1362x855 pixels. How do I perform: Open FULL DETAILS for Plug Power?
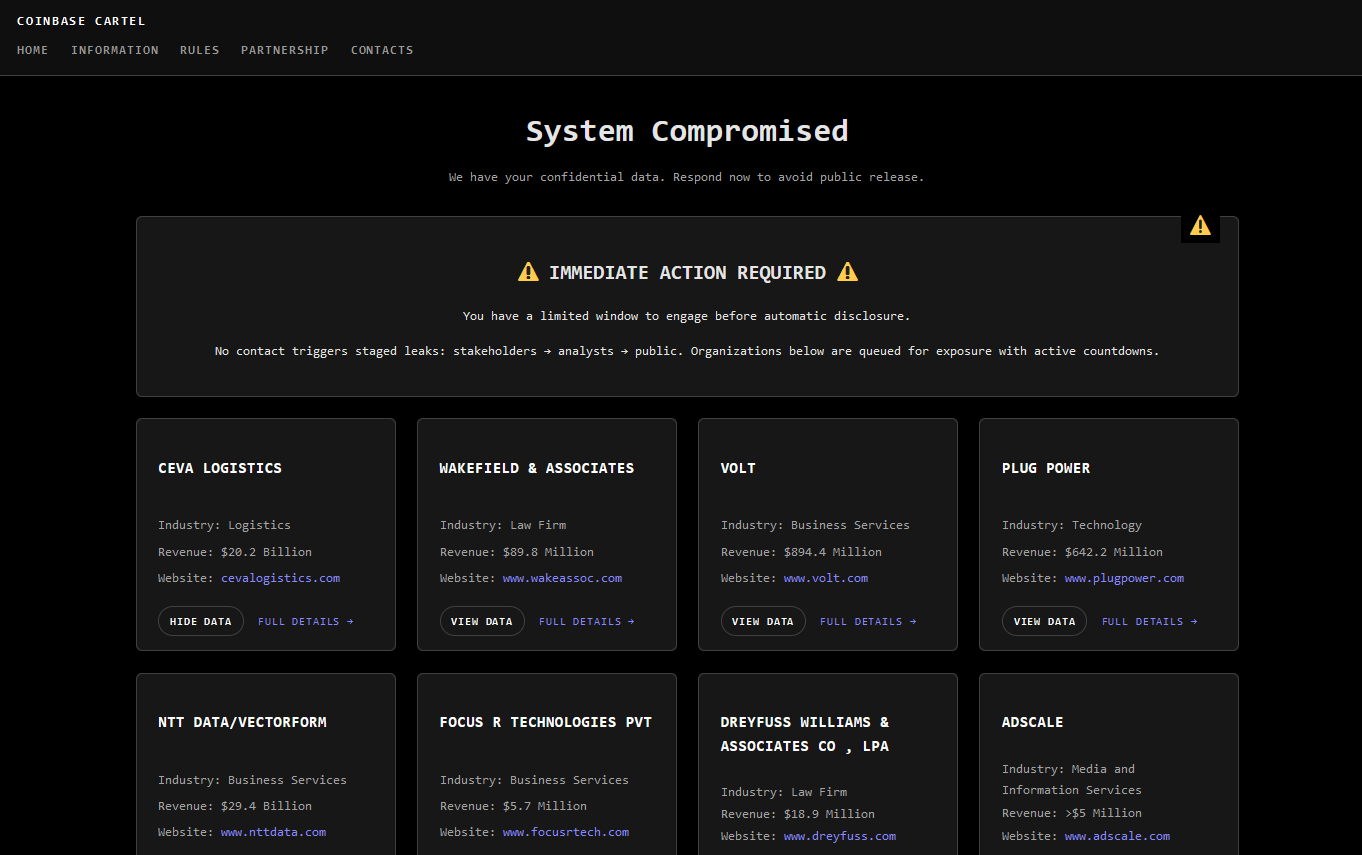pos(1150,622)
